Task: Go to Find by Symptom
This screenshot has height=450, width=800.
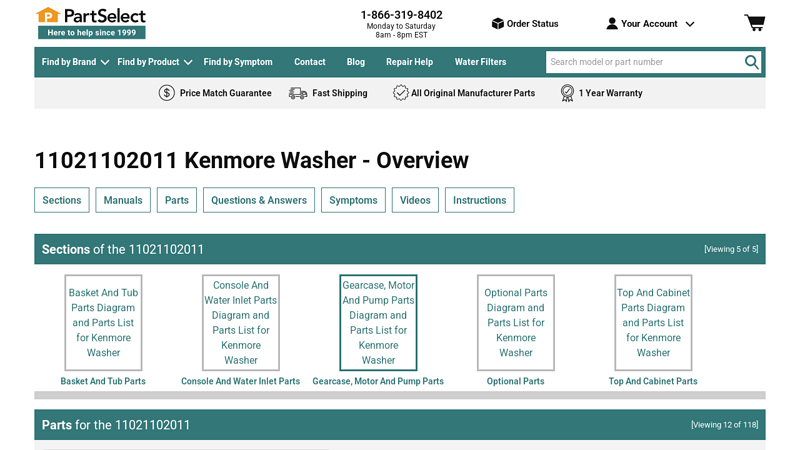Action: [x=238, y=62]
